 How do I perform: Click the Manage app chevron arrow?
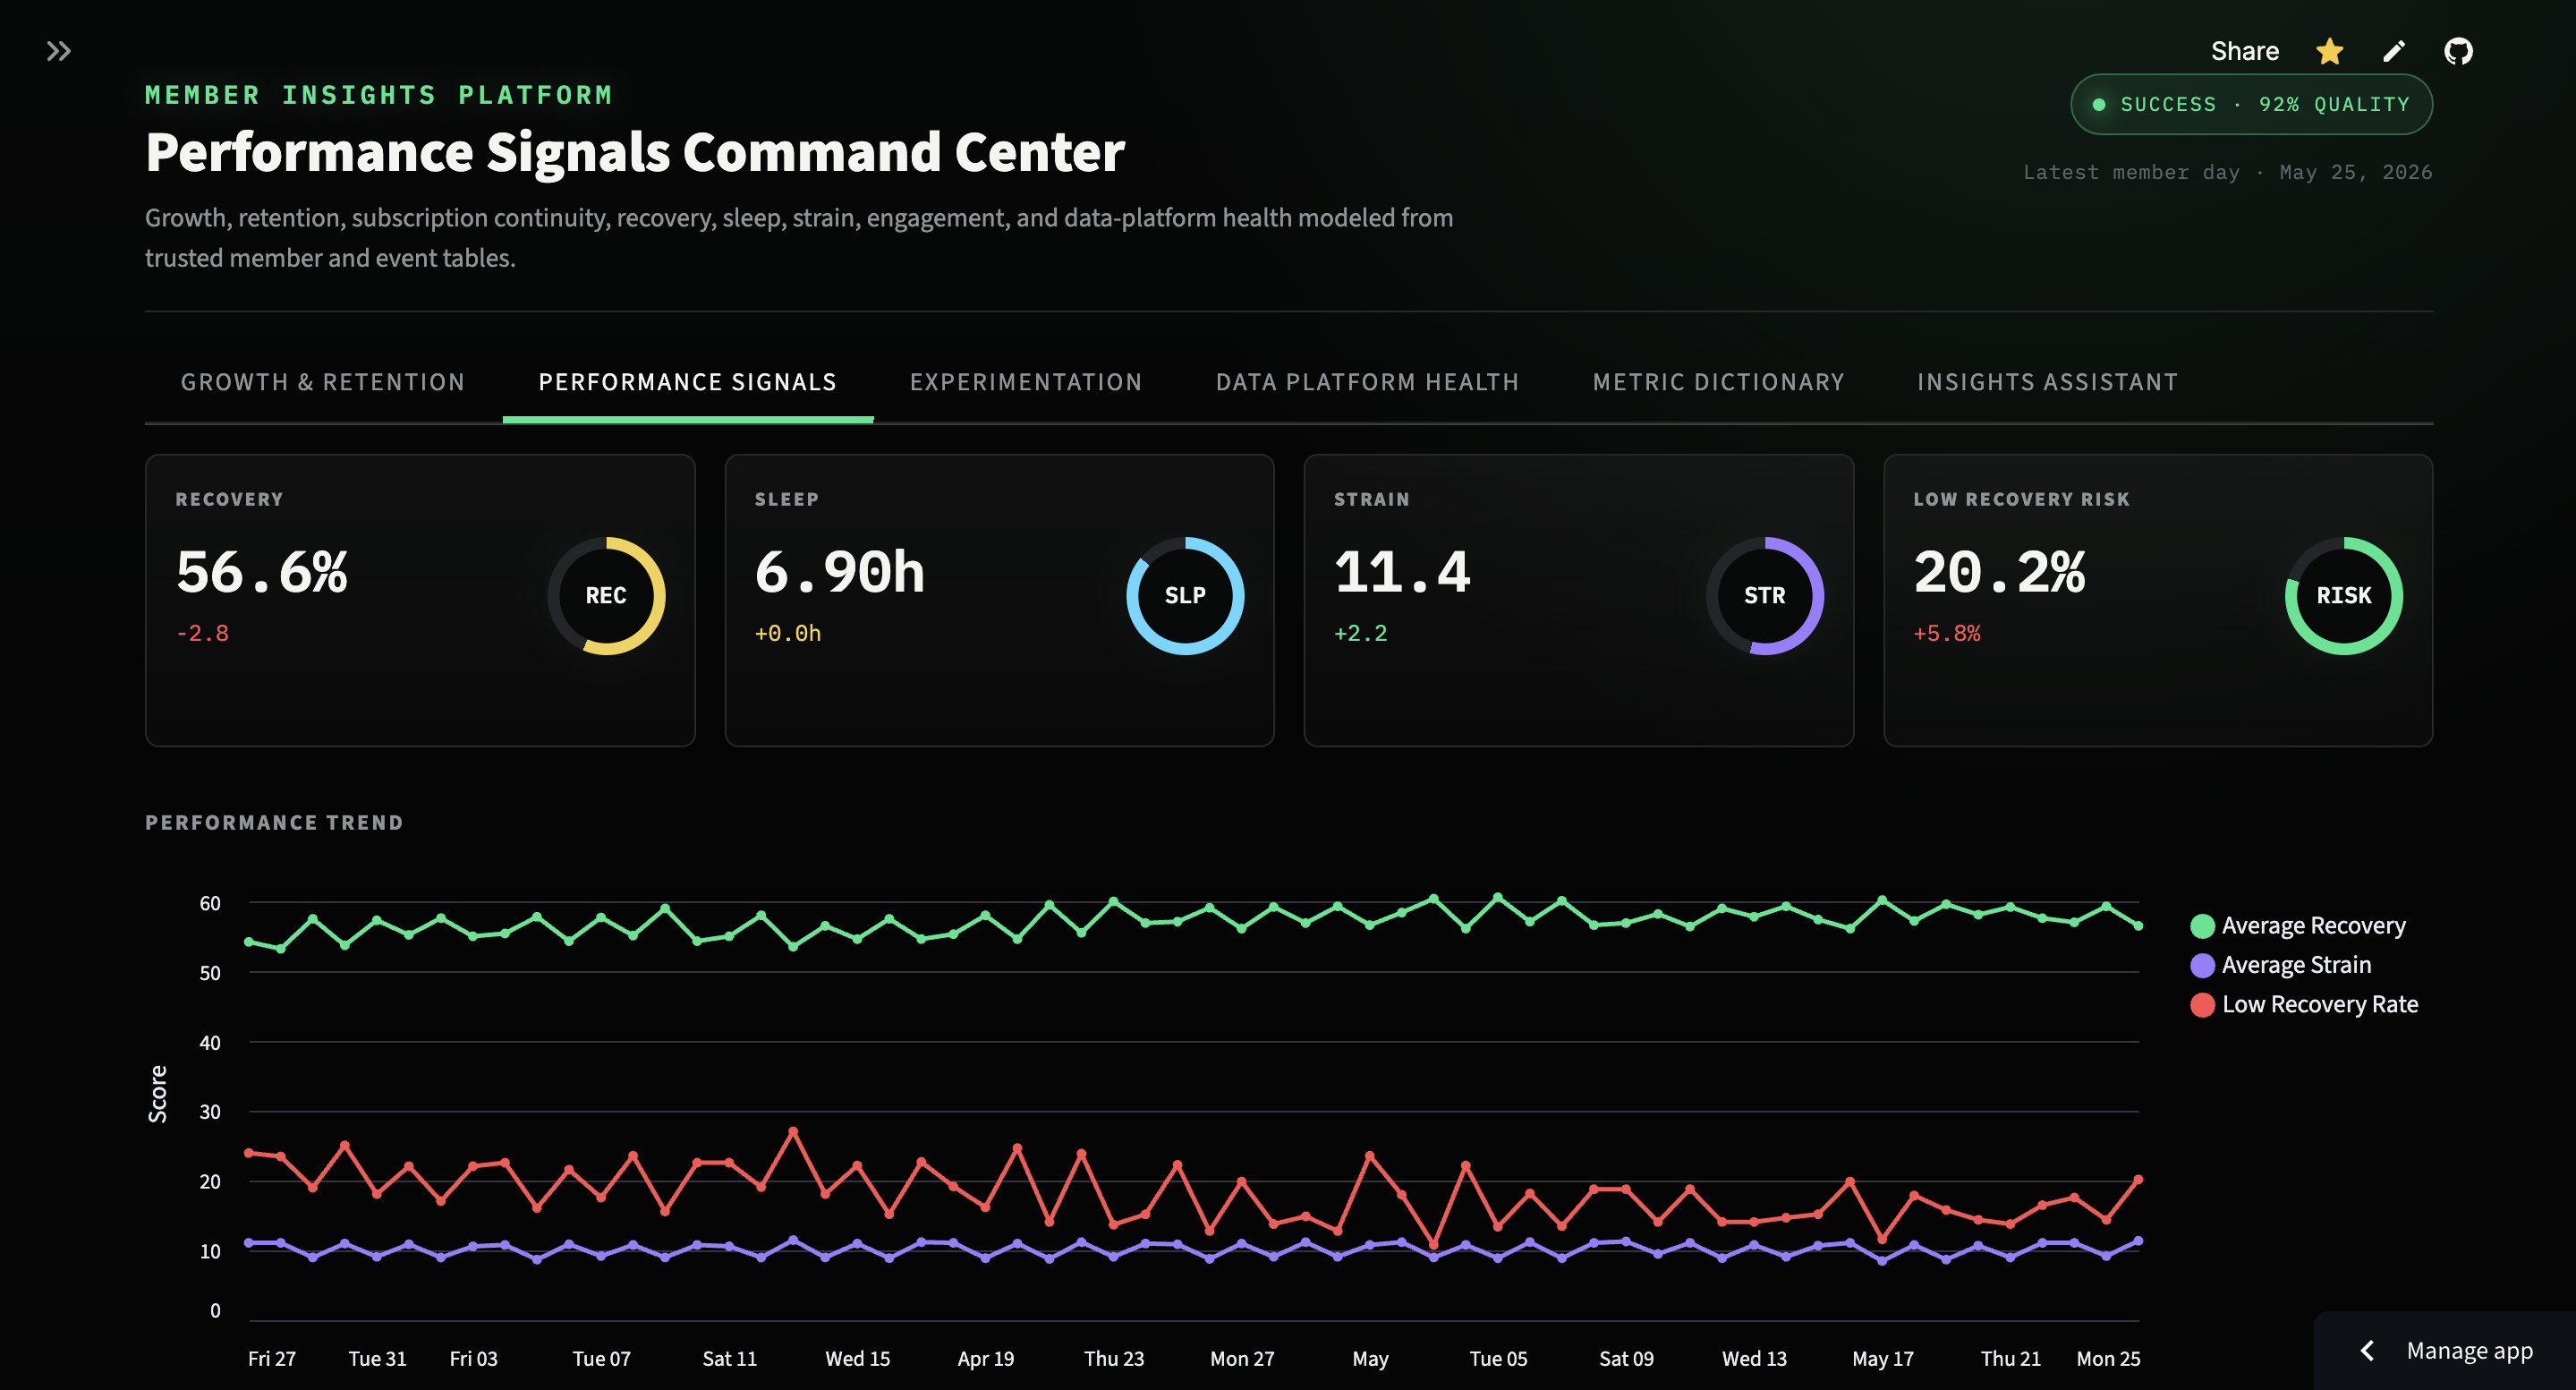pos(2367,1351)
